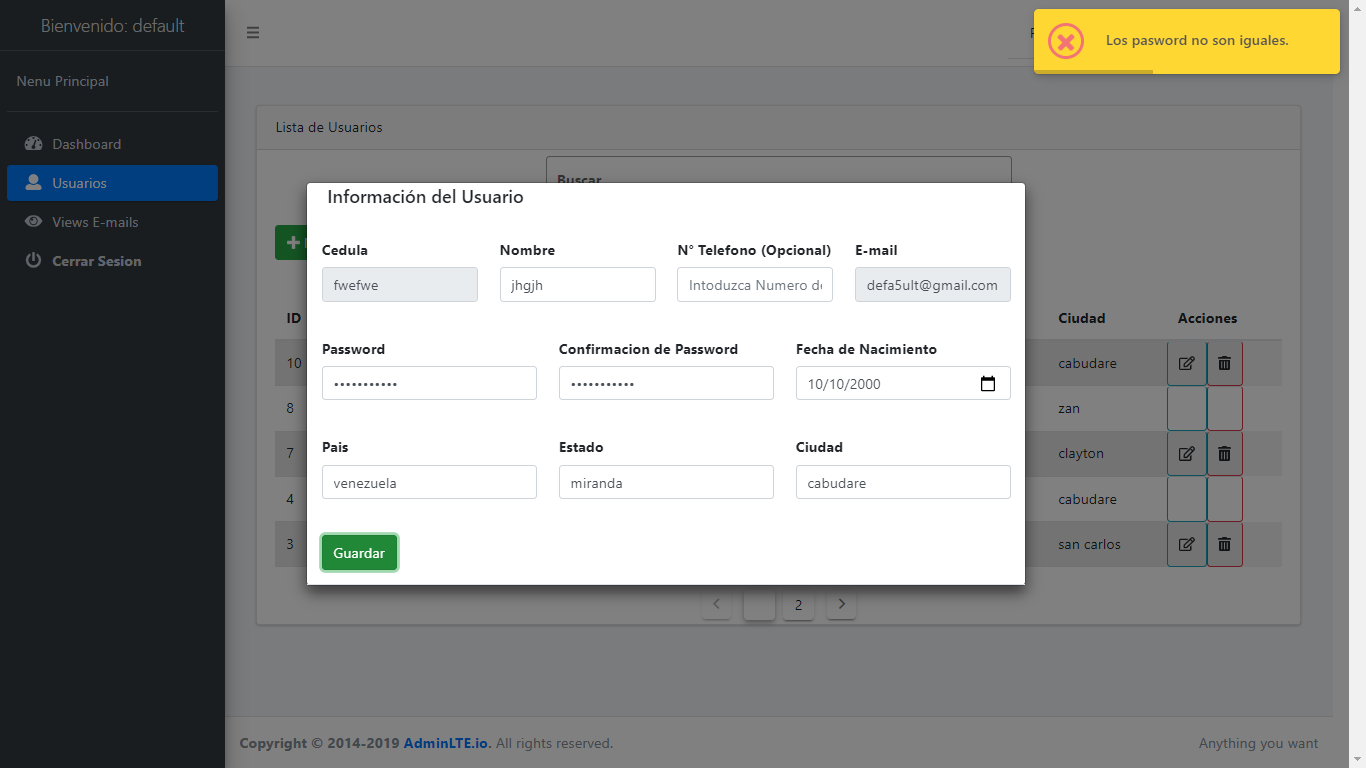This screenshot has height=768, width=1366.
Task: Focus the Nombre field containing jhgjh
Action: point(578,284)
